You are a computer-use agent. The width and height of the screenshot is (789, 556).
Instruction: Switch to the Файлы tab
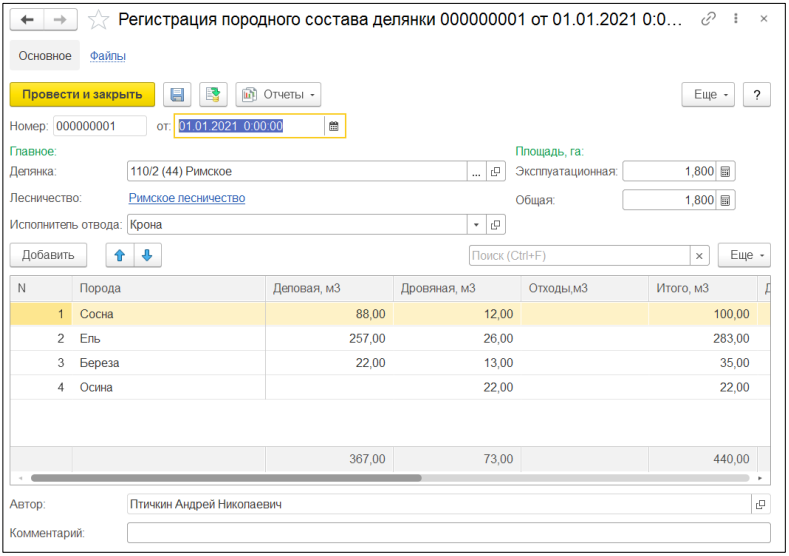(108, 56)
